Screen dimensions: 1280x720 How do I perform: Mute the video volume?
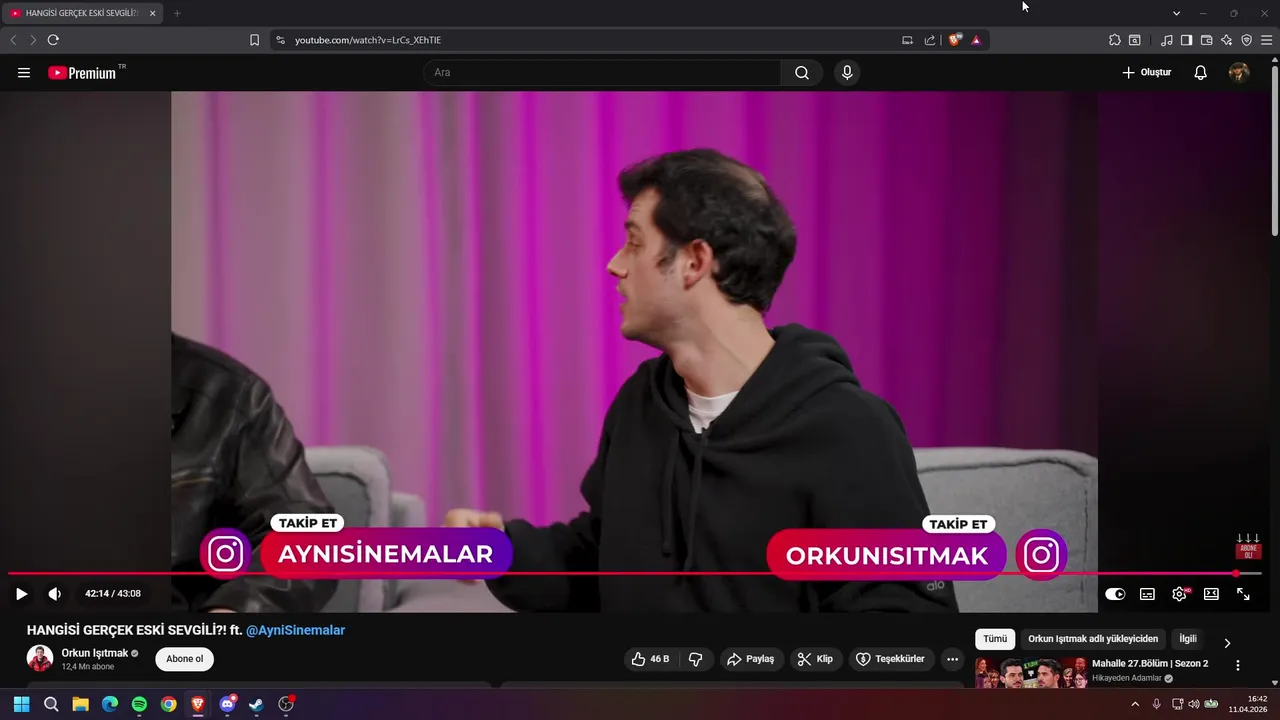[55, 594]
